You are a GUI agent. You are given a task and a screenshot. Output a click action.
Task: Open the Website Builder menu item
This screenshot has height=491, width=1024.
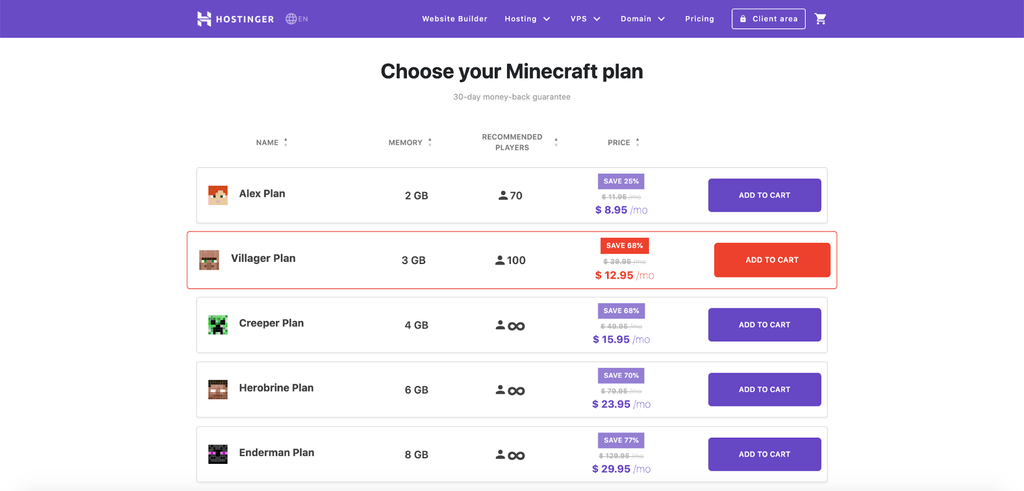click(x=454, y=19)
